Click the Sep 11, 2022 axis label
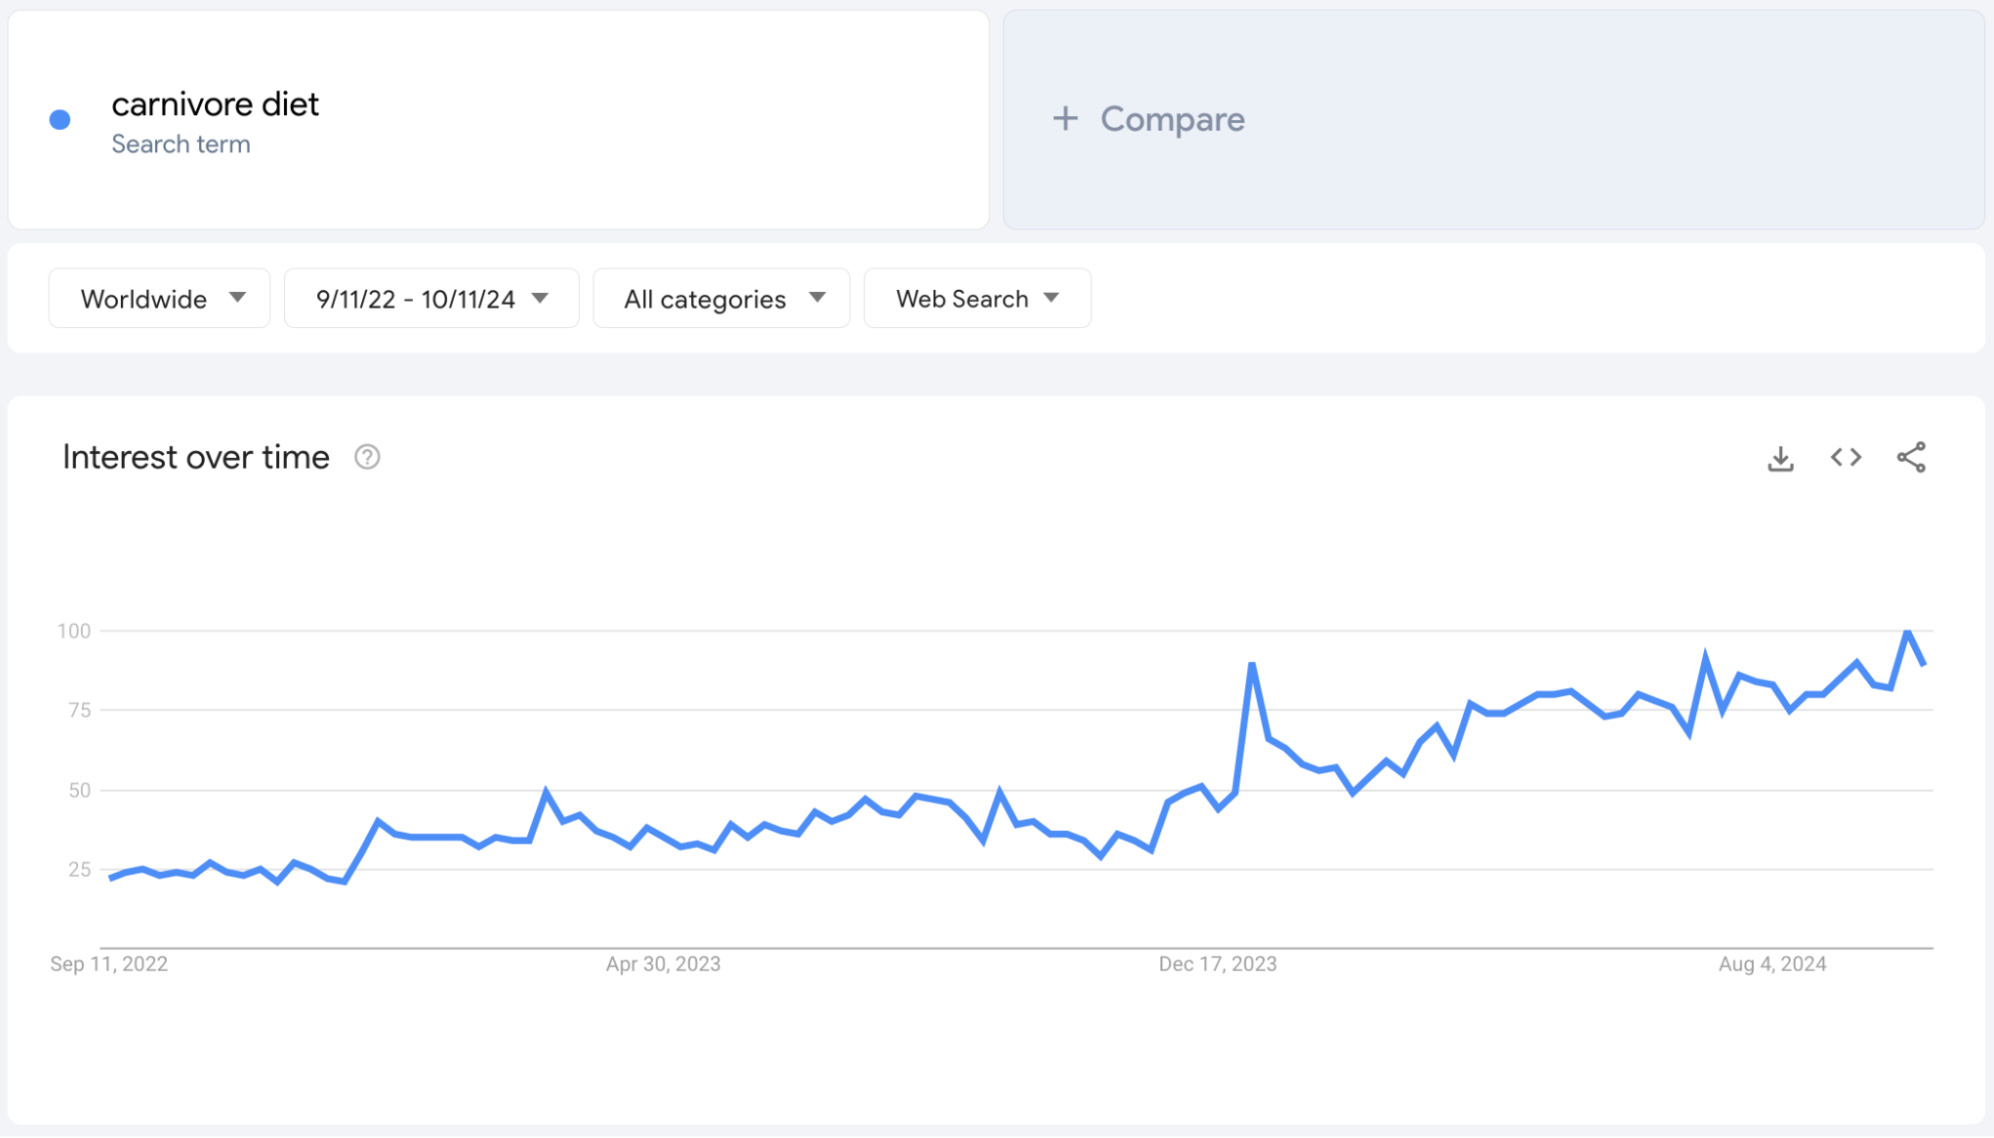Viewport: 1994px width, 1138px height. [109, 964]
